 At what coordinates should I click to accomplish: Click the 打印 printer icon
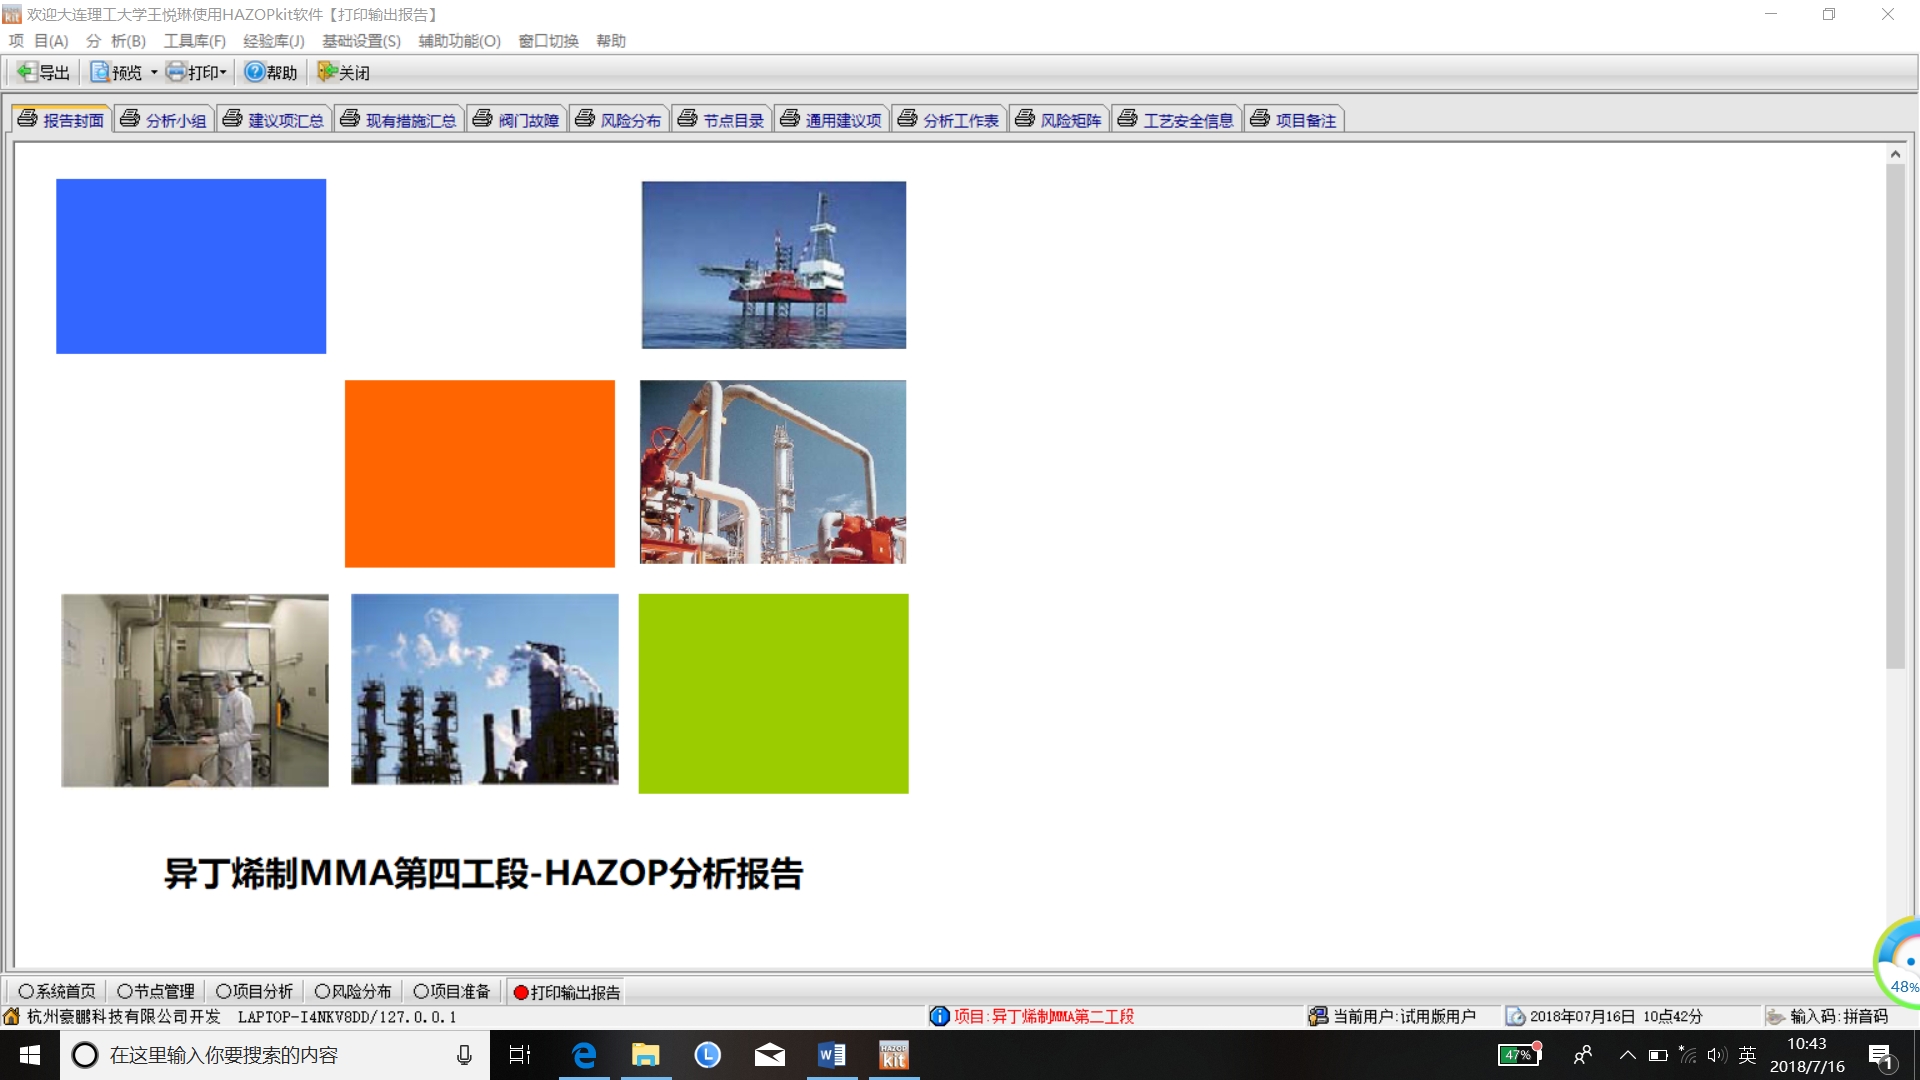pyautogui.click(x=176, y=72)
